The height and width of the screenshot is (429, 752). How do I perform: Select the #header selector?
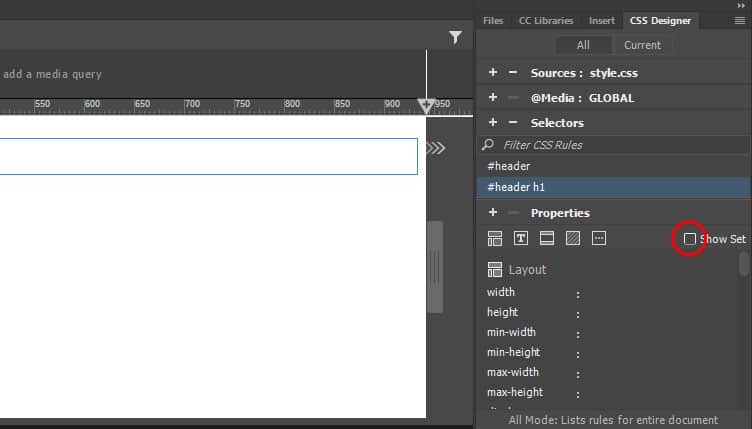click(613, 166)
